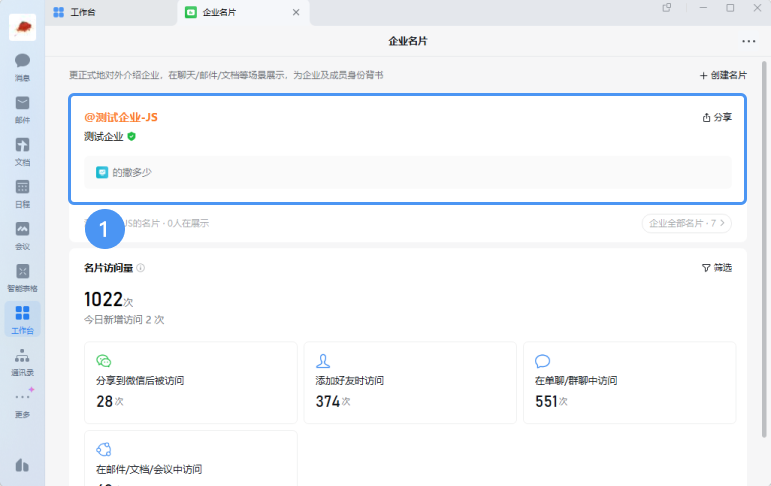The width and height of the screenshot is (771, 486).
Task: Click the green verified shield icon
Action: point(131,136)
